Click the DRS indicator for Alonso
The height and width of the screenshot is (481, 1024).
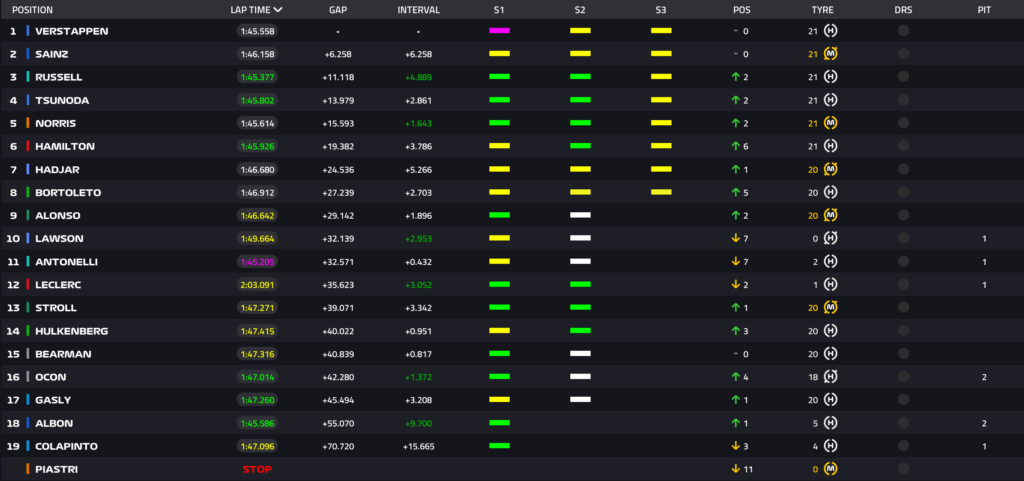pyautogui.click(x=903, y=215)
